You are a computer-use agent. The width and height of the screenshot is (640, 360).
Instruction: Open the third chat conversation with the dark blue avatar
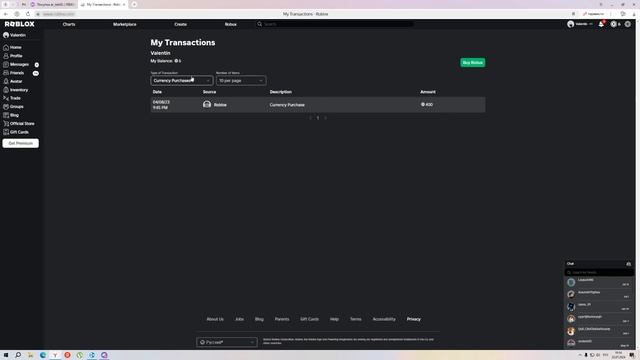point(599,307)
